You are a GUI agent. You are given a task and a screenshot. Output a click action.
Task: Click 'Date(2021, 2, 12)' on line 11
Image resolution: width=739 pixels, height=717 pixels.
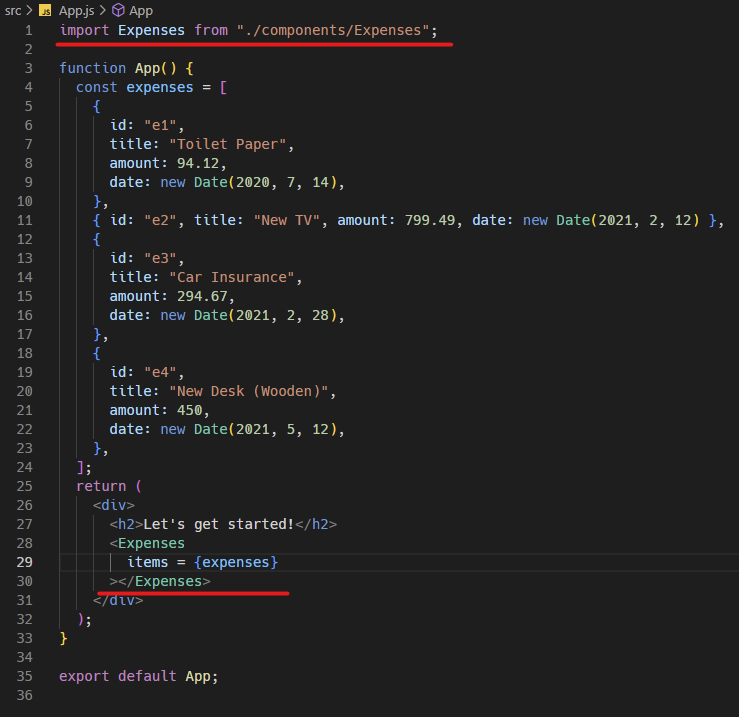628,221
